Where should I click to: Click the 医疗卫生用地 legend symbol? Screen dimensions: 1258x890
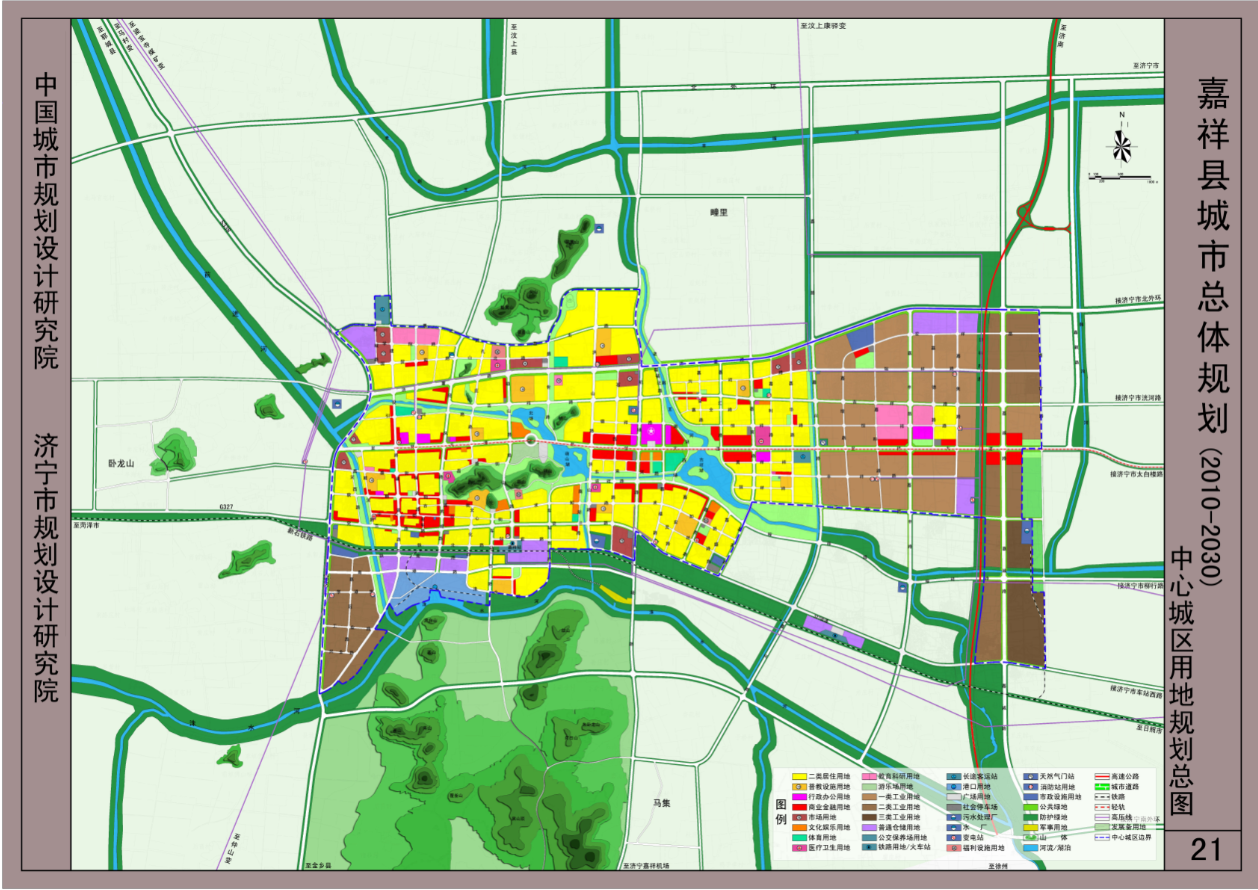click(x=799, y=848)
